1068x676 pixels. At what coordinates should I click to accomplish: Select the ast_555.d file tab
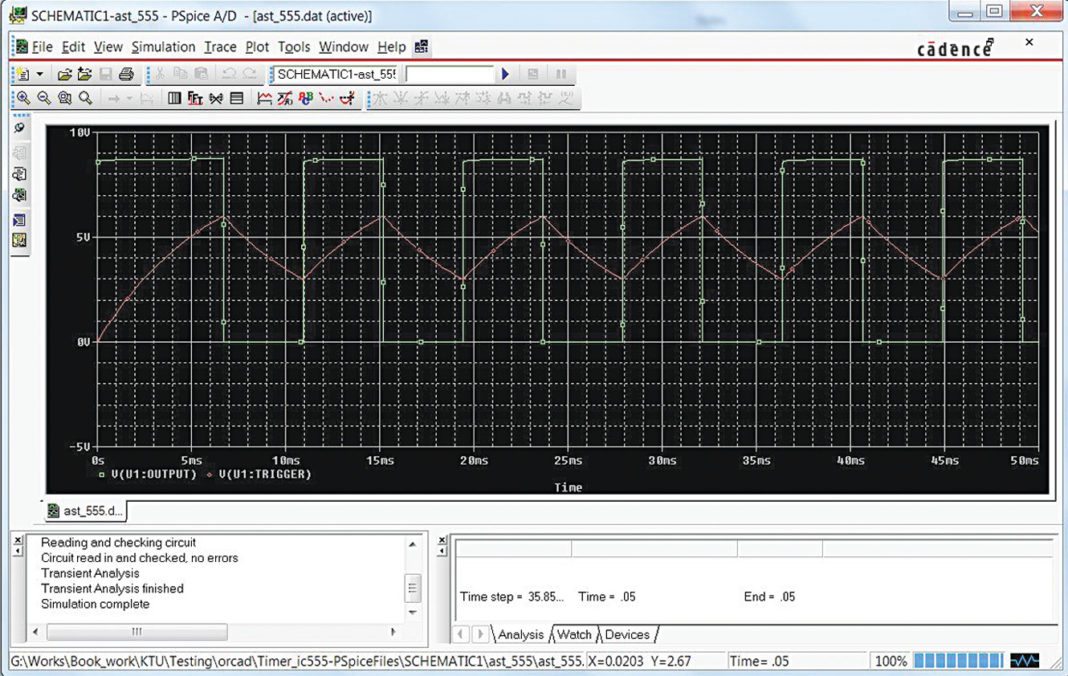pyautogui.click(x=84, y=510)
